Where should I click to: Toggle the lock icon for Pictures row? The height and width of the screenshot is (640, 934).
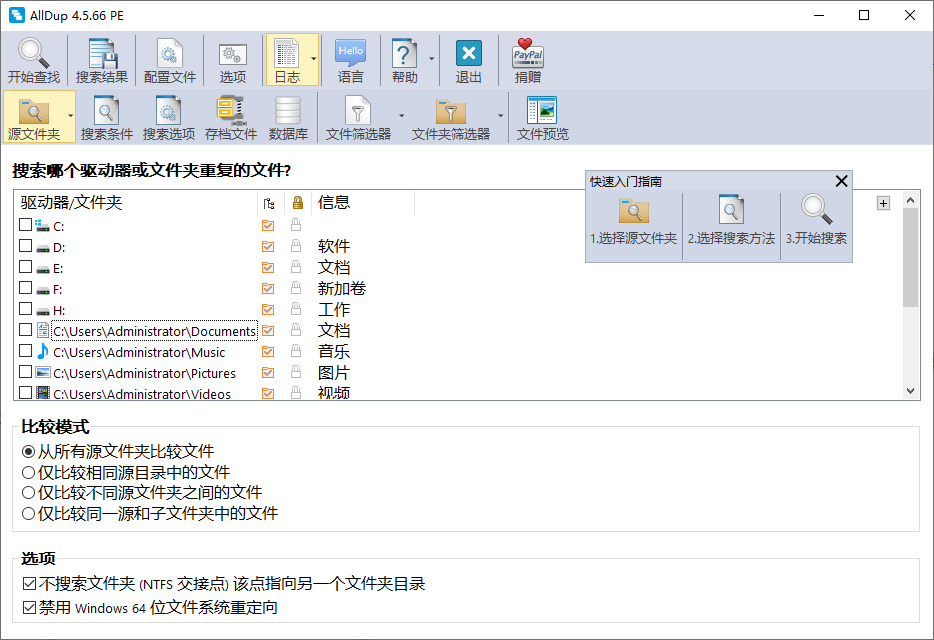[295, 372]
